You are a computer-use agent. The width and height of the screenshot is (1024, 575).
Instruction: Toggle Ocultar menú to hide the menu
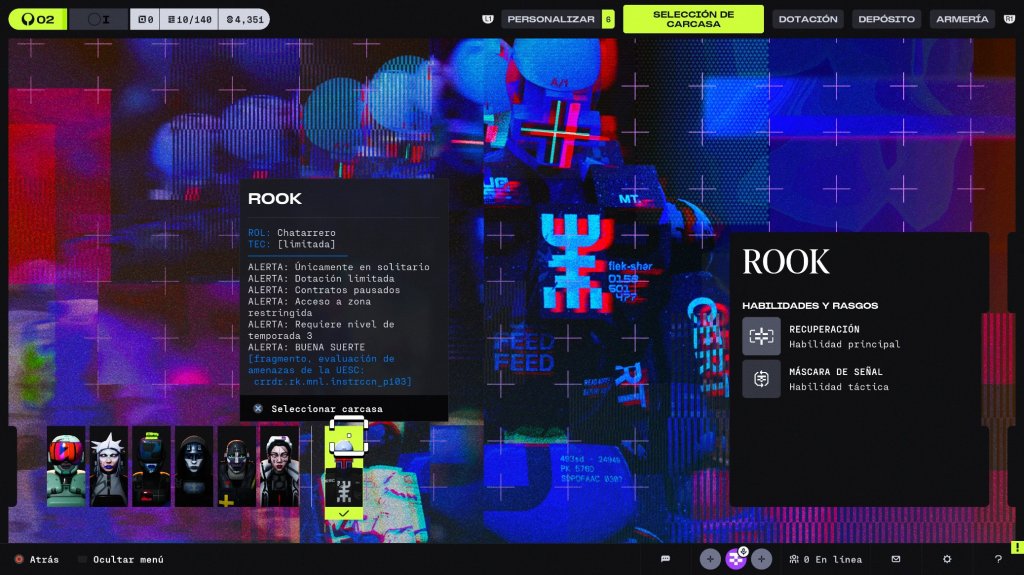tap(127, 559)
